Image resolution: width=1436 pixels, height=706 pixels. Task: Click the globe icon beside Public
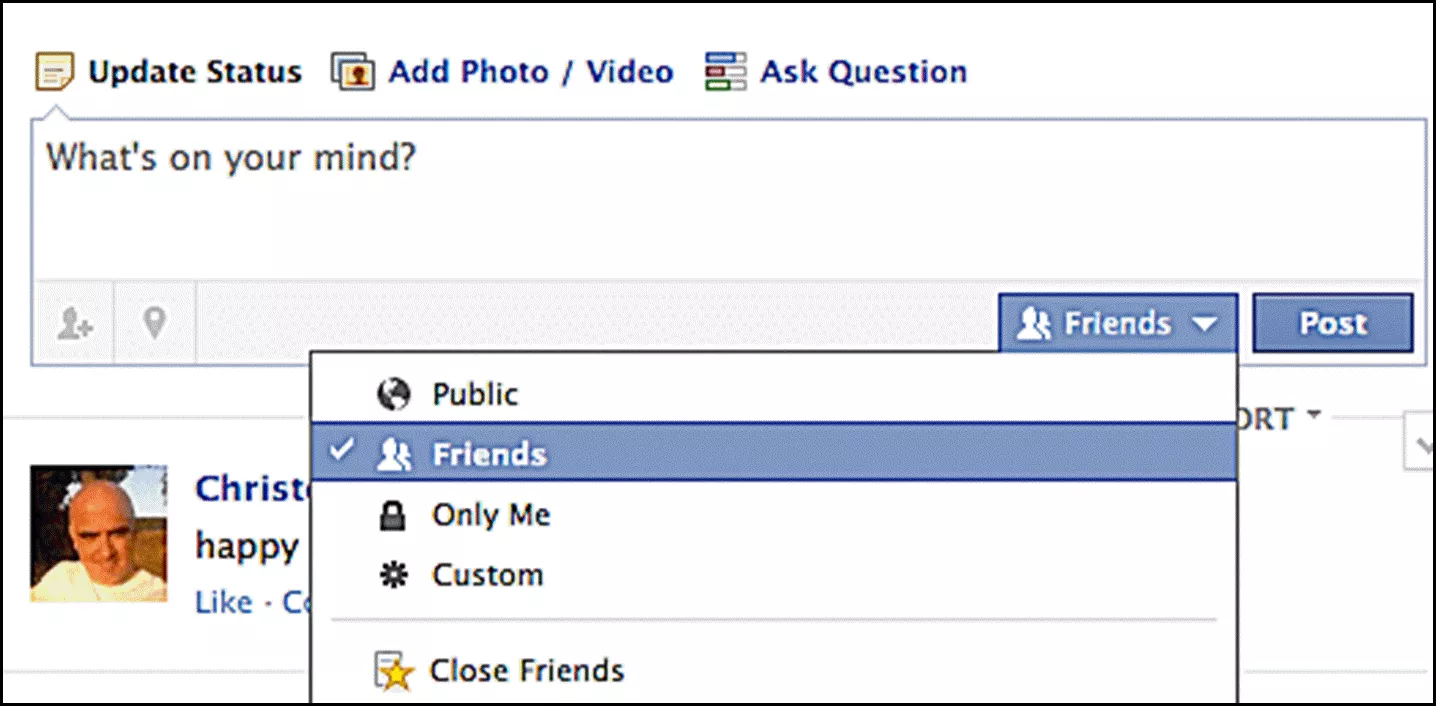point(393,394)
